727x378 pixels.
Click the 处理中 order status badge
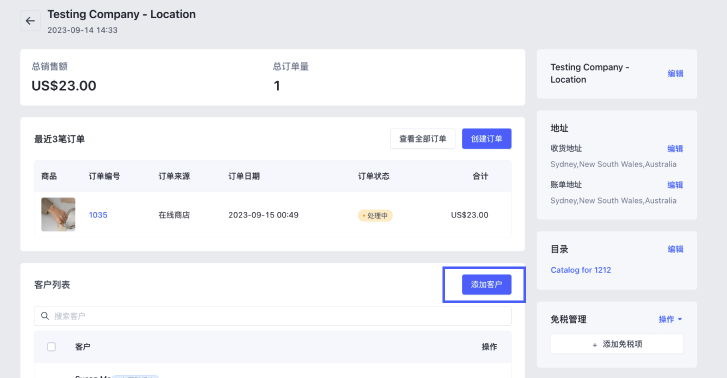tap(375, 216)
